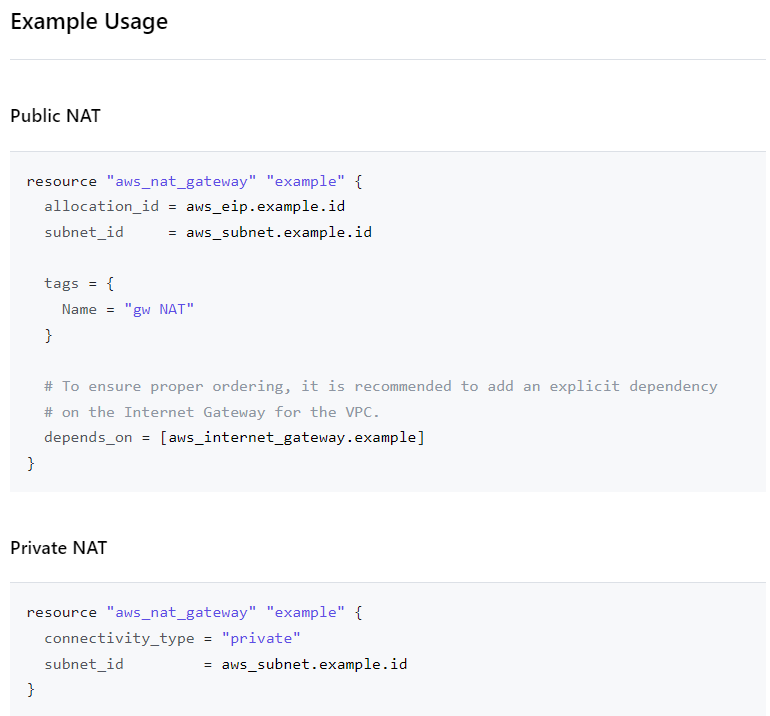Click Public NAT 'resource' keyword

coord(61,182)
